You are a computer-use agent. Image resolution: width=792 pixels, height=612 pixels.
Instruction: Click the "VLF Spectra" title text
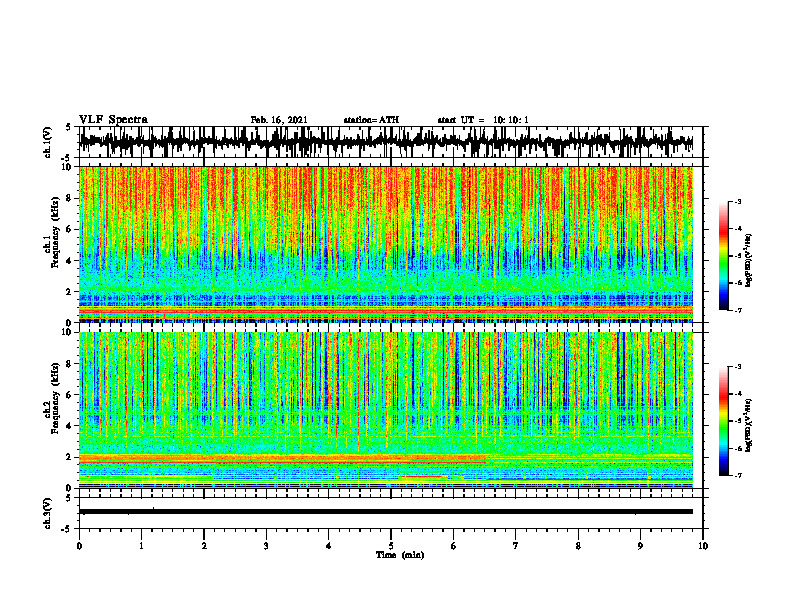pos(113,120)
